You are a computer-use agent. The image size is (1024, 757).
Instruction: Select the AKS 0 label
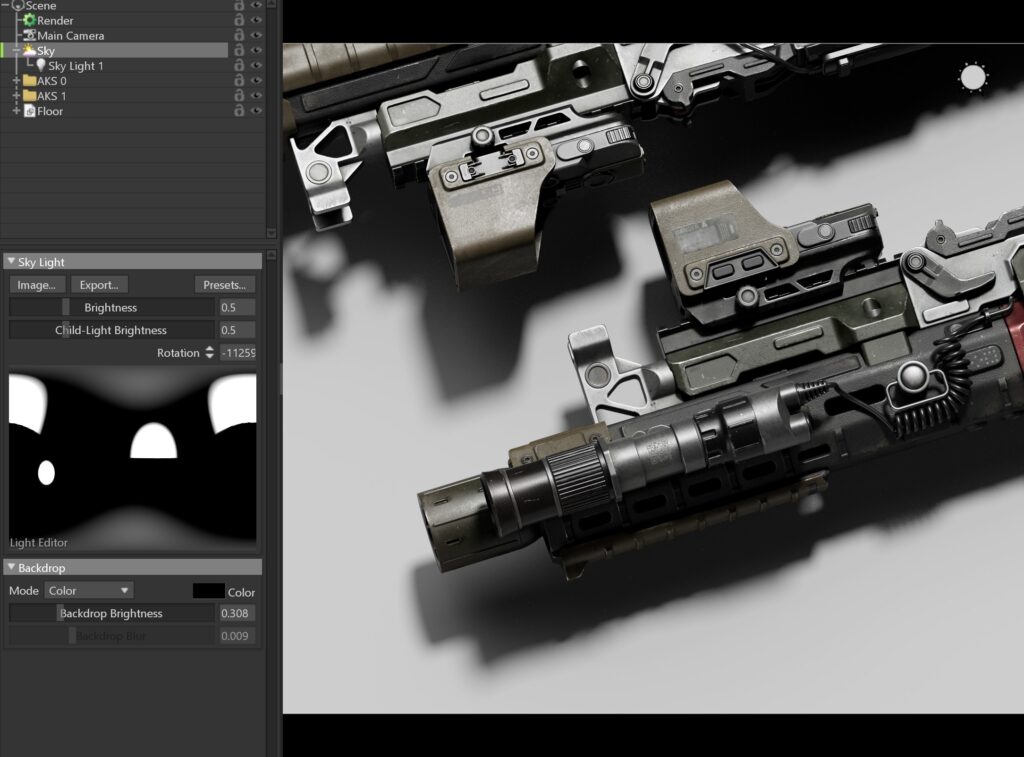[x=52, y=81]
